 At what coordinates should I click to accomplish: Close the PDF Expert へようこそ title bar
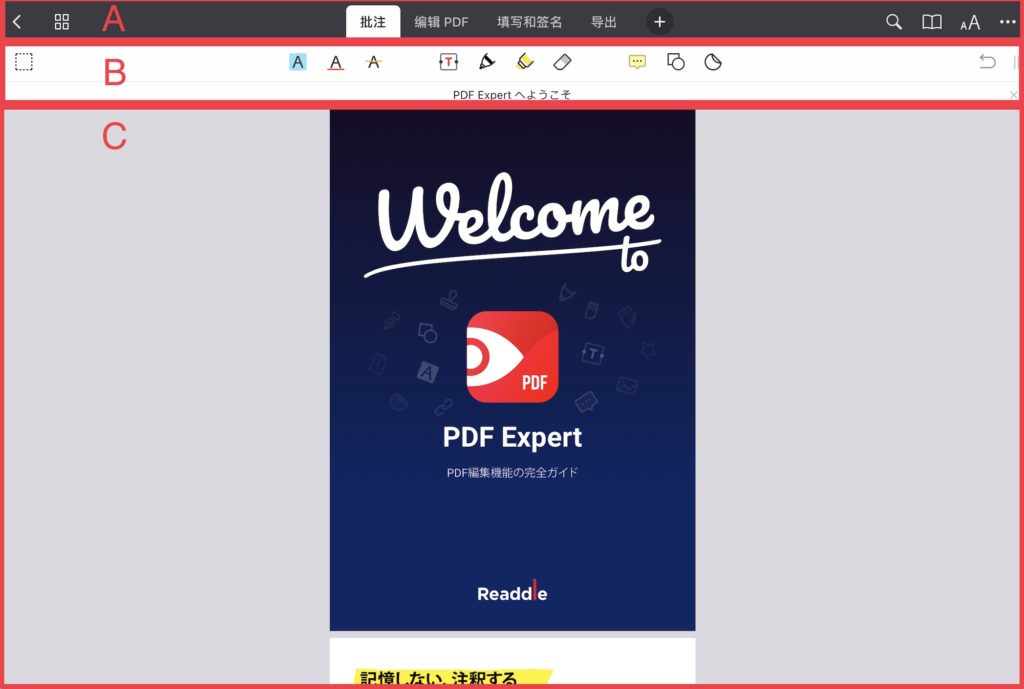pyautogui.click(x=1014, y=95)
